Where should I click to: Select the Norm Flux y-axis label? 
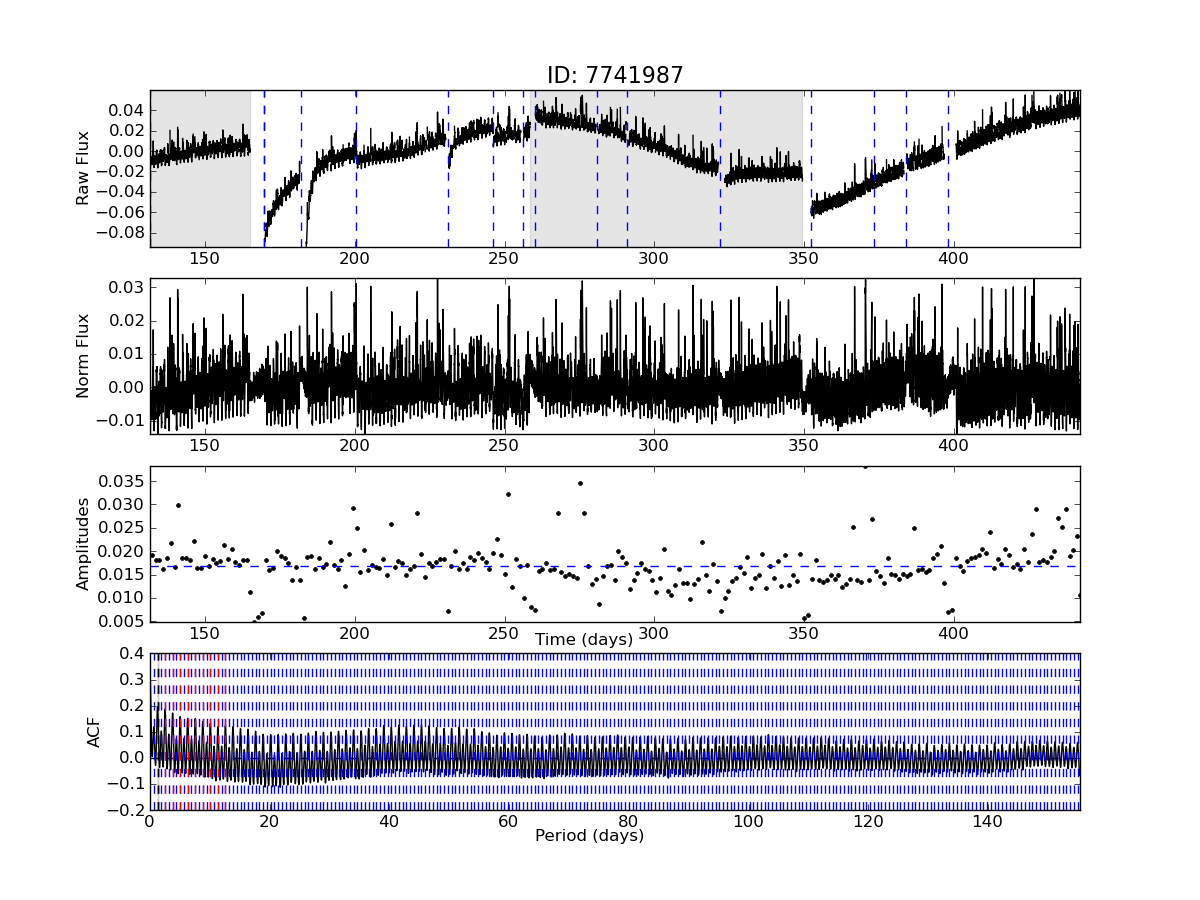83,356
